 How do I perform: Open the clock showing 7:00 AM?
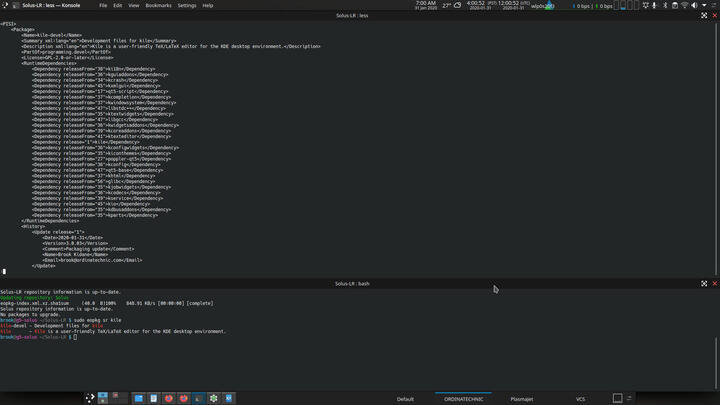(426, 6)
